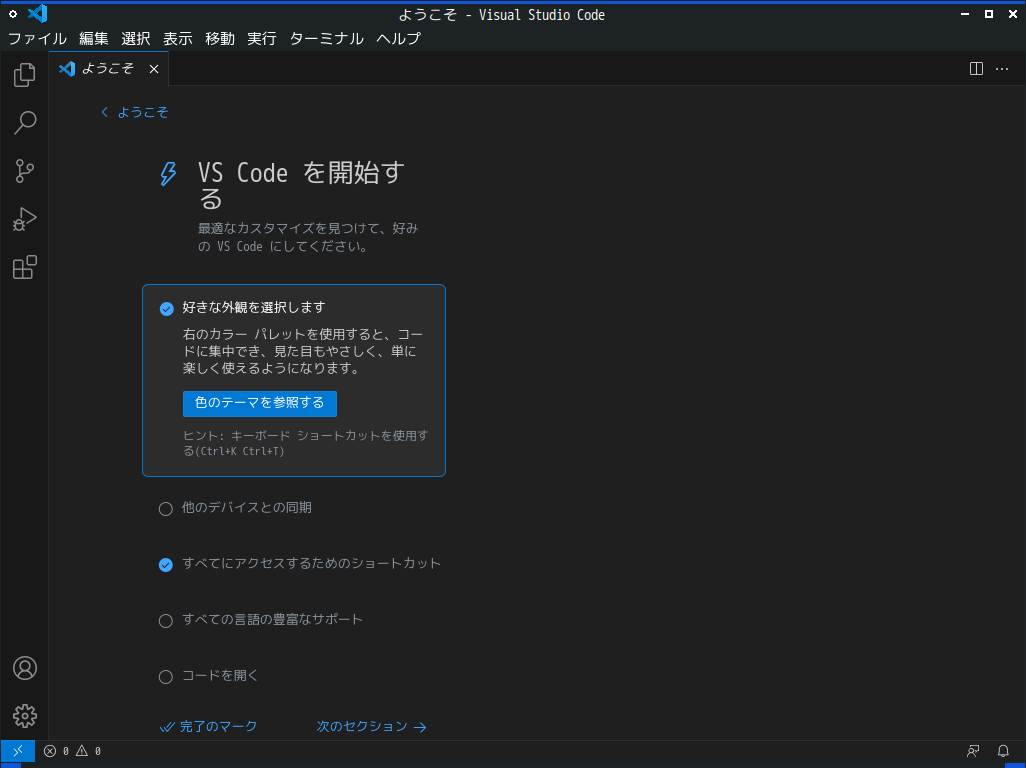Click the 色のテーマを参照する button
Screen dimensions: 1026x768
(260, 404)
